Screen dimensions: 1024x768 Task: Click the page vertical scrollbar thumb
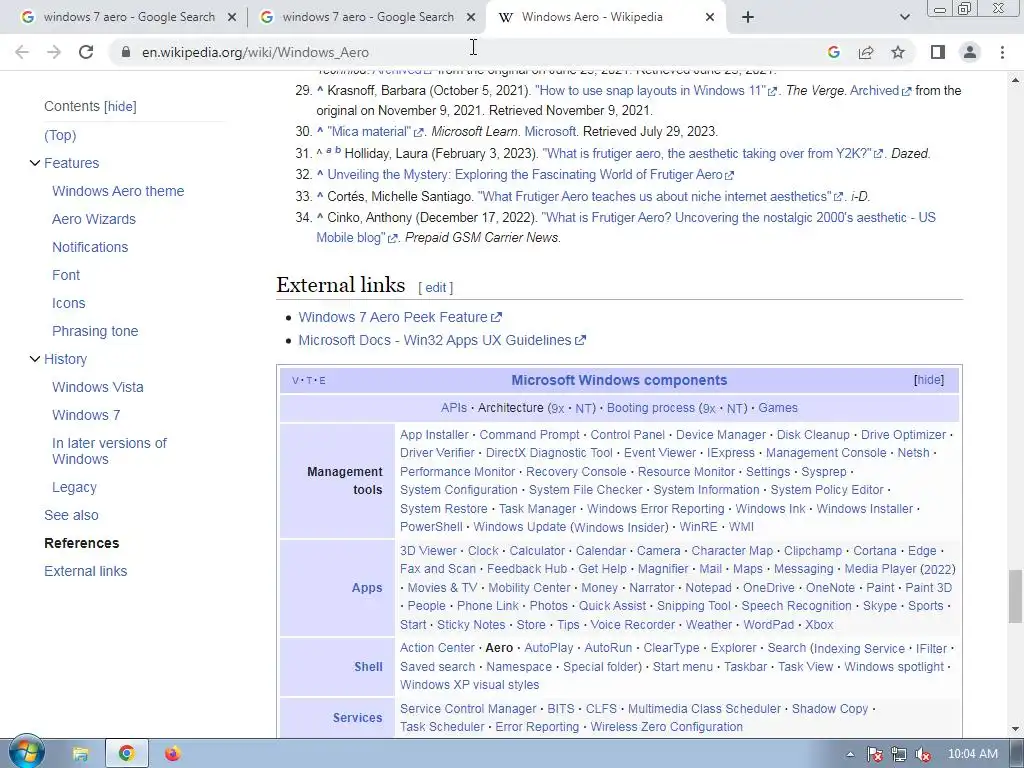point(1015,597)
